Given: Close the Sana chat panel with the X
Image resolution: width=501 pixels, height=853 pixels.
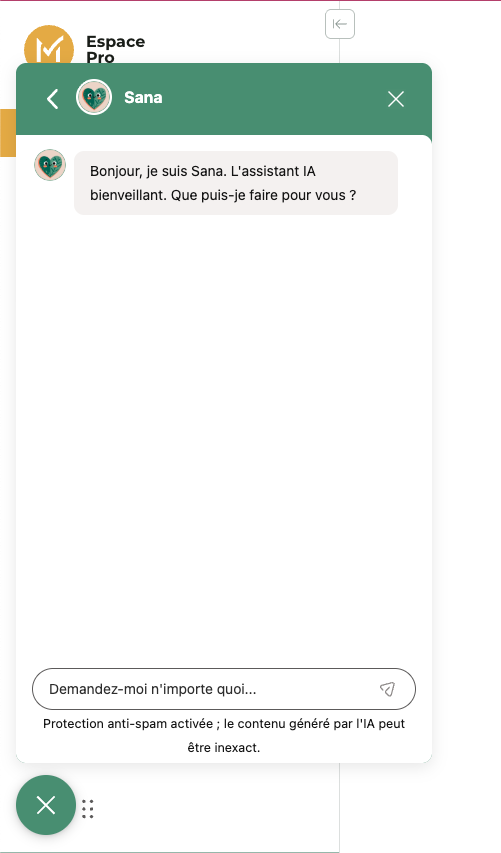Looking at the screenshot, I should pyautogui.click(x=395, y=99).
